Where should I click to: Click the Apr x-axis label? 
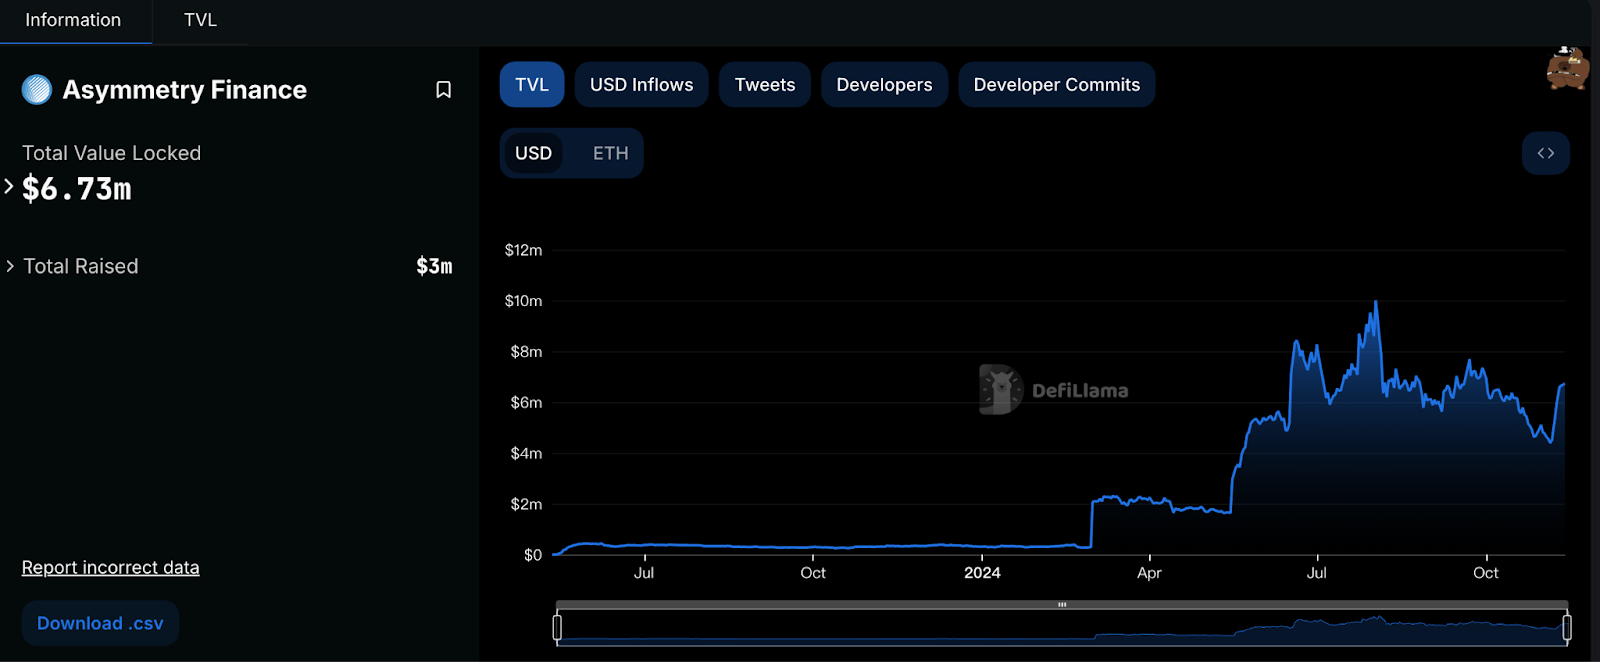click(x=1149, y=573)
